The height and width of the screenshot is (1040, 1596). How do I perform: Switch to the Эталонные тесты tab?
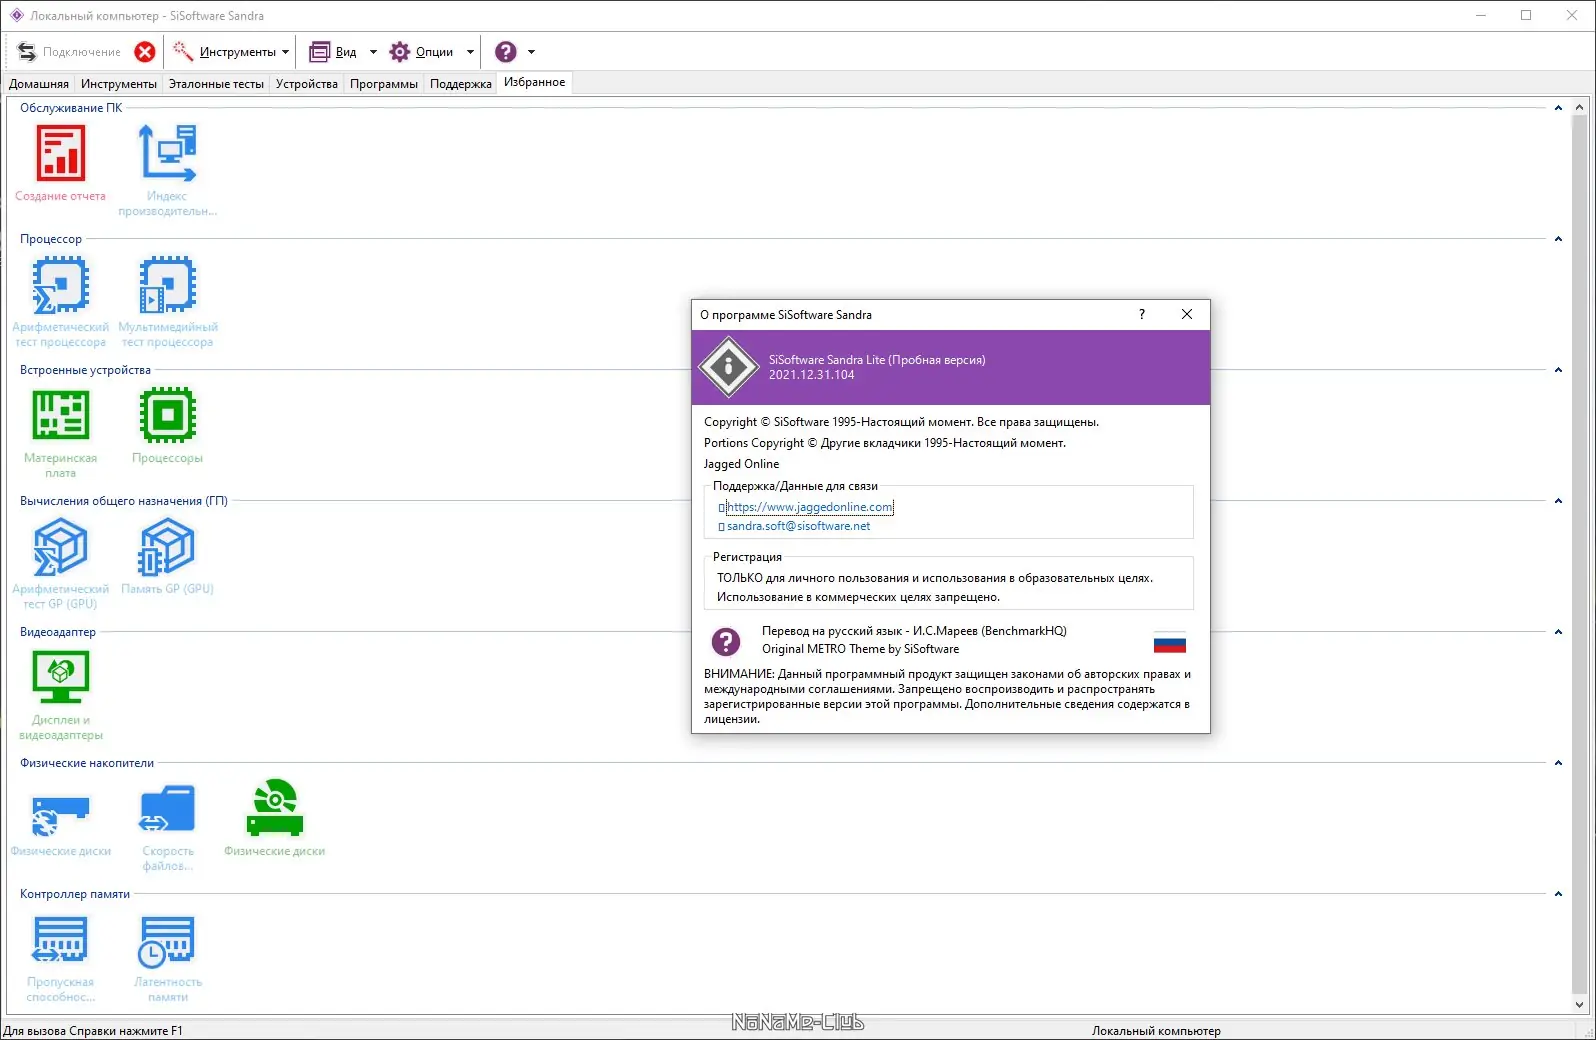coord(216,84)
